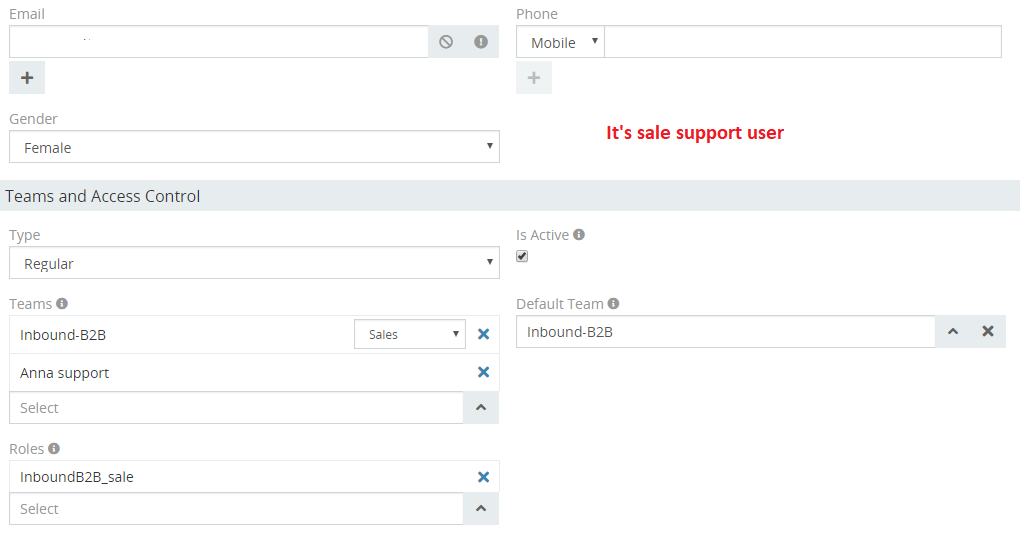Remove InboundB2B_sale role with X icon
This screenshot has height=540, width=1020.
[x=483, y=477]
